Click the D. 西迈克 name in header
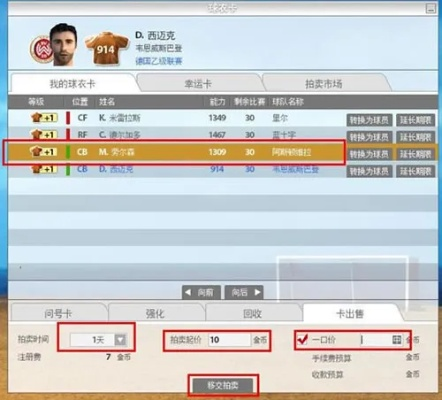The width and height of the screenshot is (442, 400). click(155, 35)
